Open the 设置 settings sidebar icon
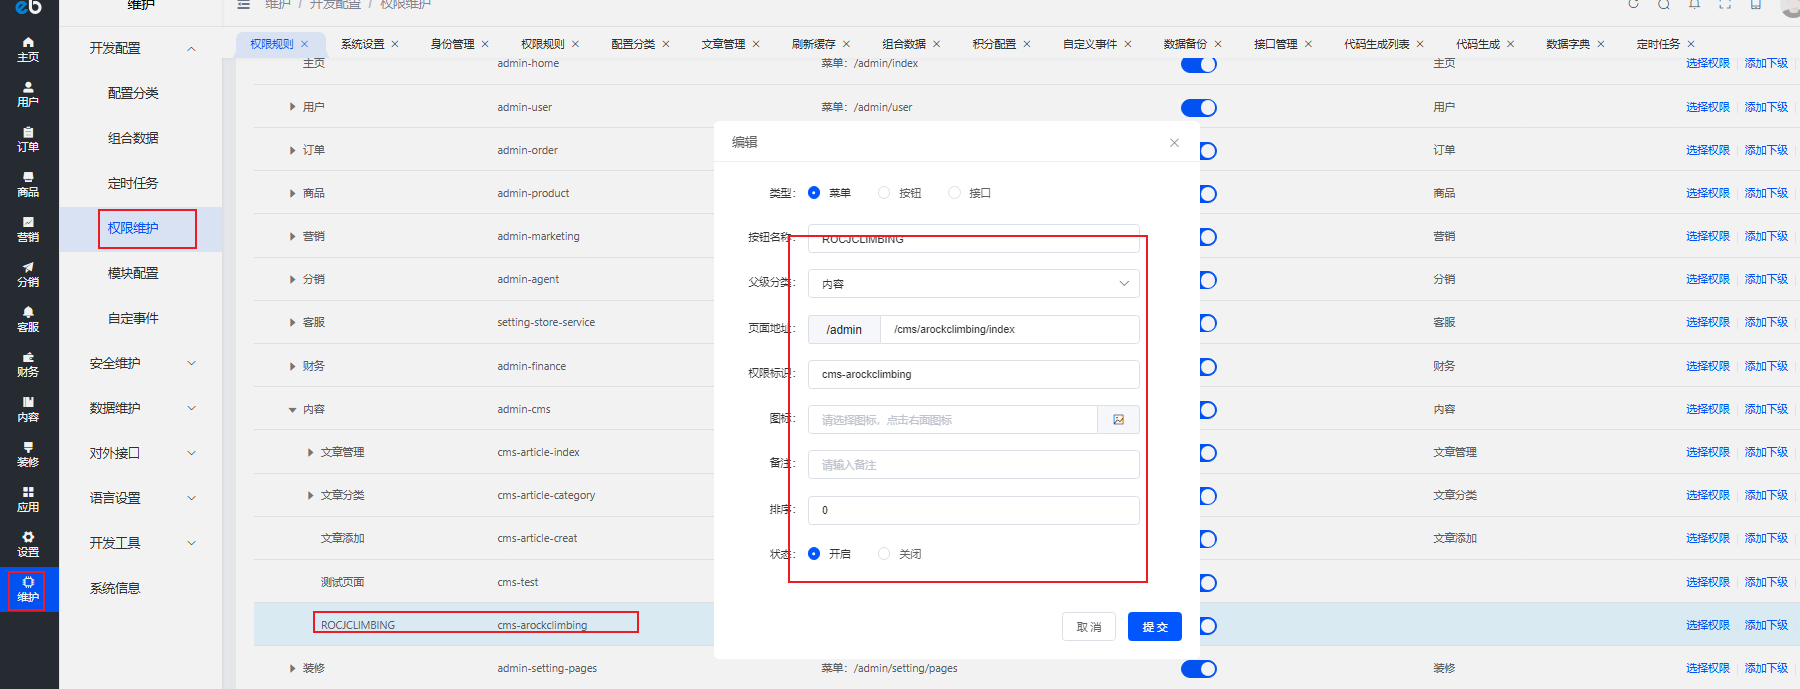 (x=28, y=544)
